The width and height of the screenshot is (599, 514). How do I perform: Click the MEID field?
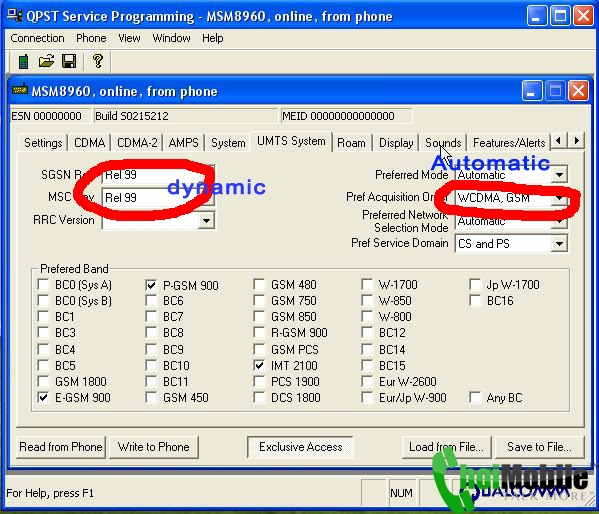(346, 116)
